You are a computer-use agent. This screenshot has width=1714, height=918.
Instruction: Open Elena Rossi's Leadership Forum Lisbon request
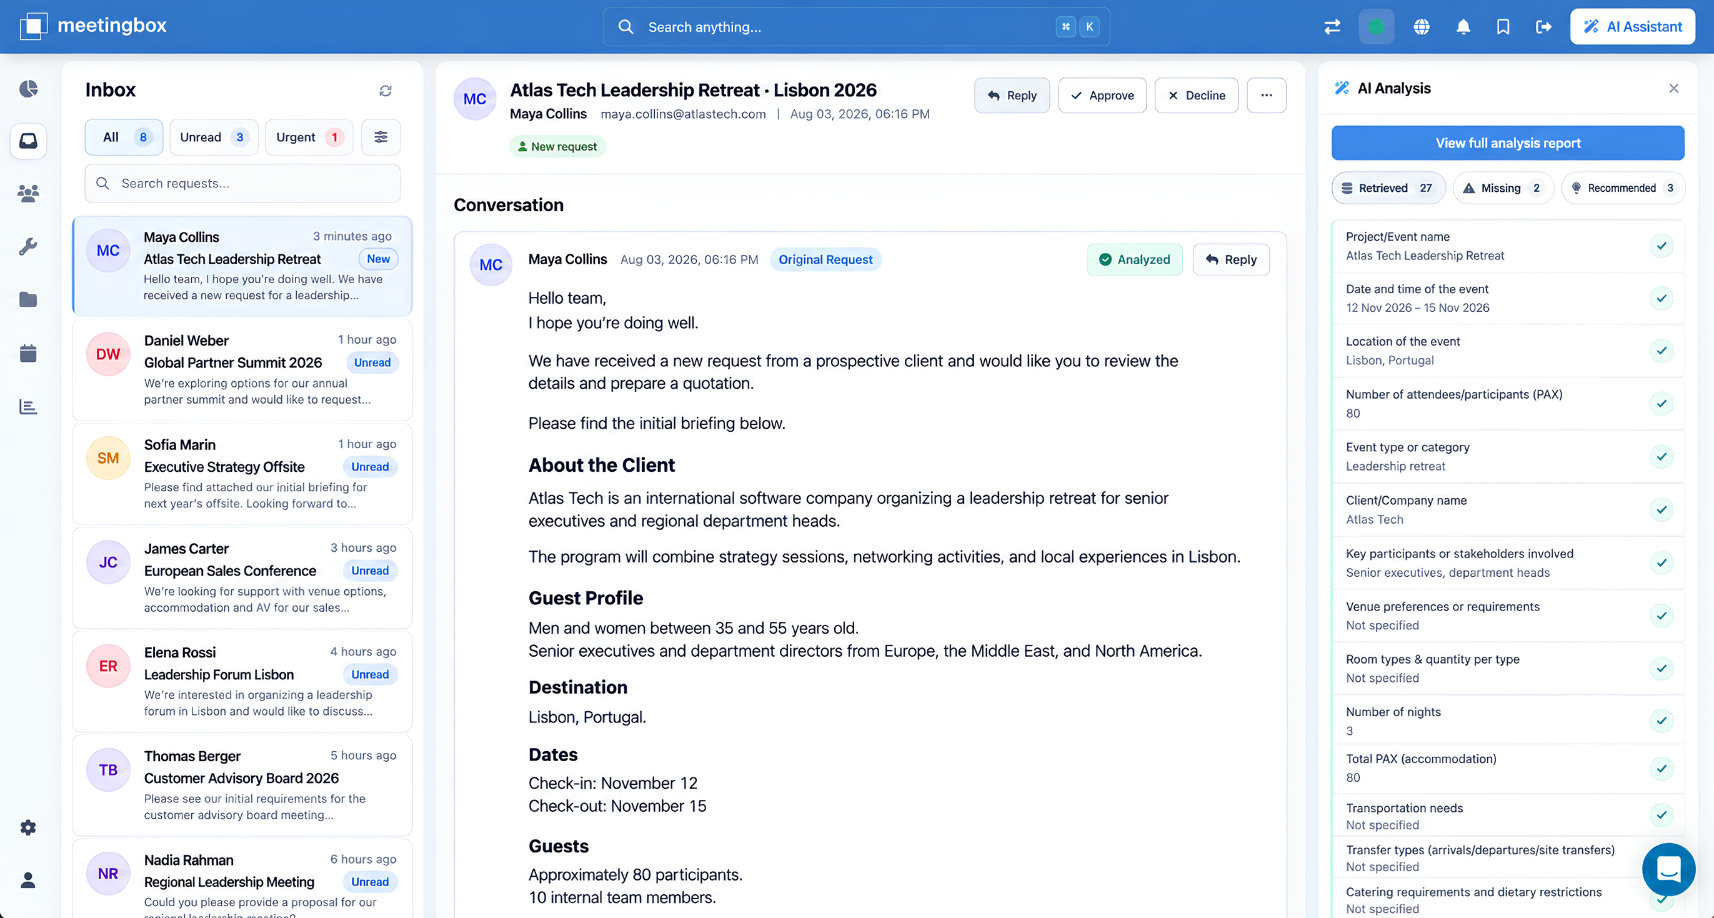tap(242, 681)
